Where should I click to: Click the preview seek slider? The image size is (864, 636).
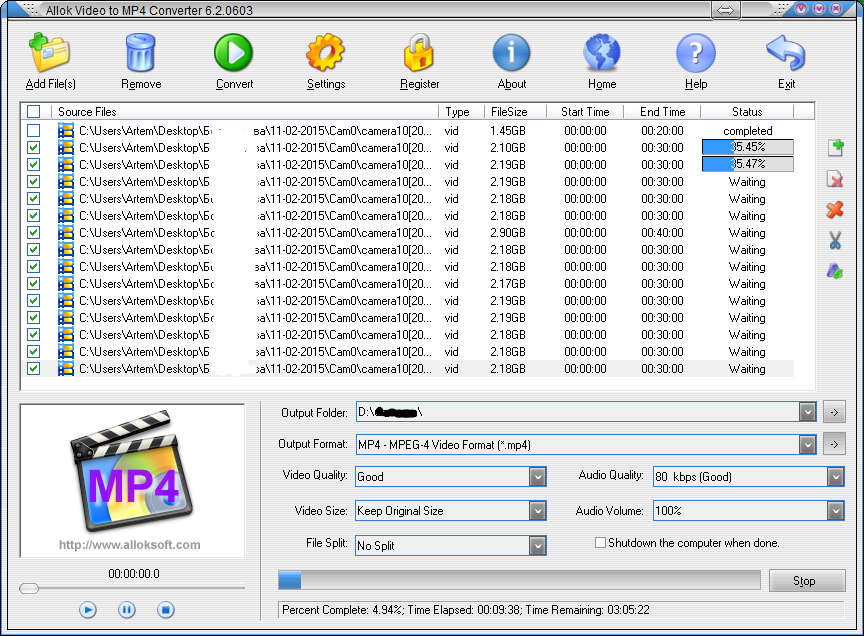pos(132,588)
